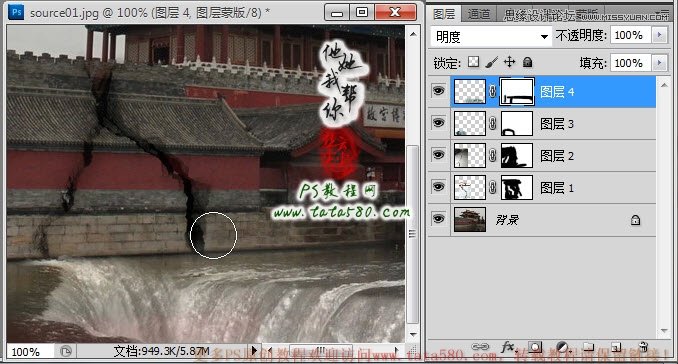This screenshot has width=678, height=364.
Task: Select the 图层 1 layer mask thumbnail
Action: 517,188
